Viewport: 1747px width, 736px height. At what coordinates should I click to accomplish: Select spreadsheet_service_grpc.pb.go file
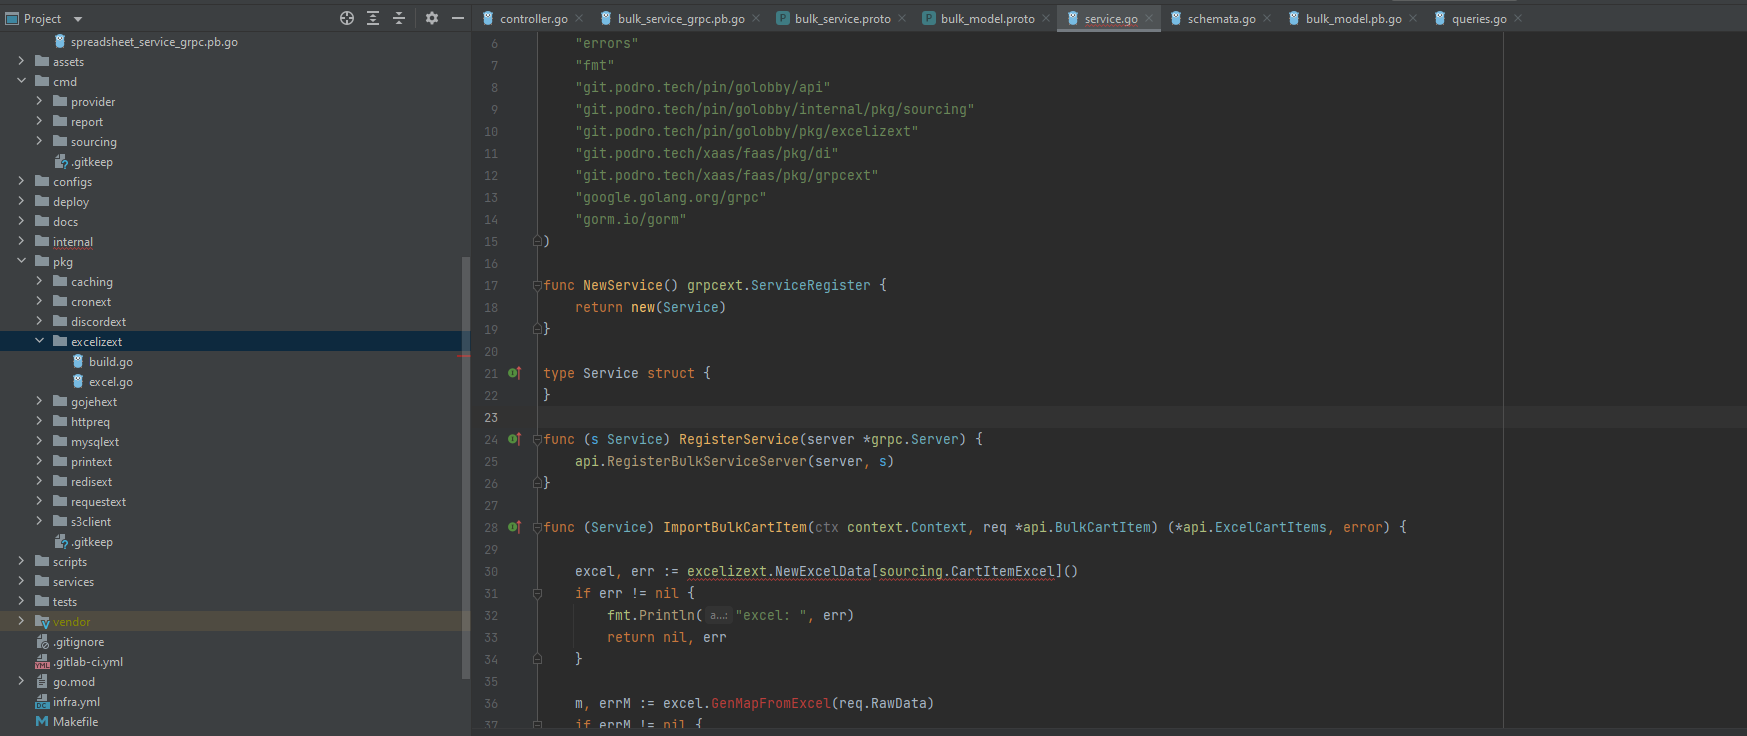pyautogui.click(x=154, y=42)
